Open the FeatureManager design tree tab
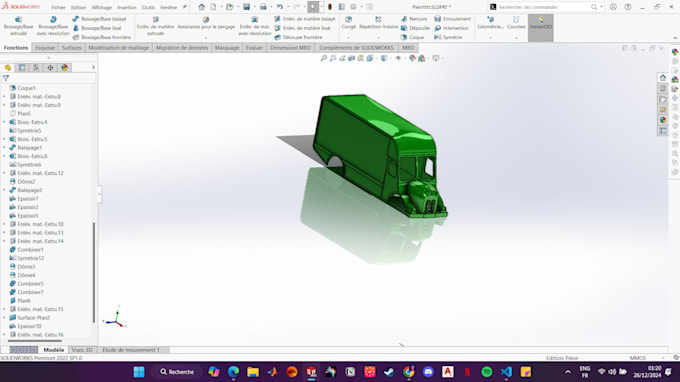The image size is (680, 382). tap(8, 68)
